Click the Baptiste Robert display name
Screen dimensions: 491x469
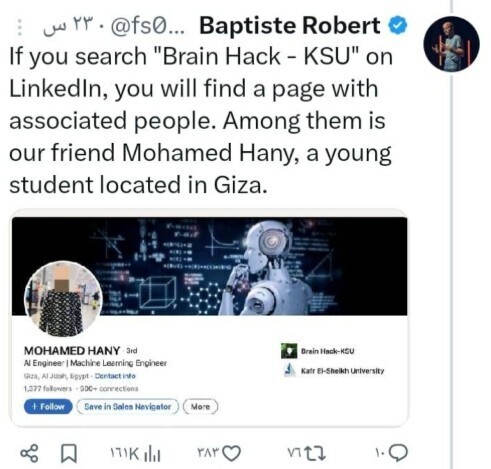pos(290,26)
